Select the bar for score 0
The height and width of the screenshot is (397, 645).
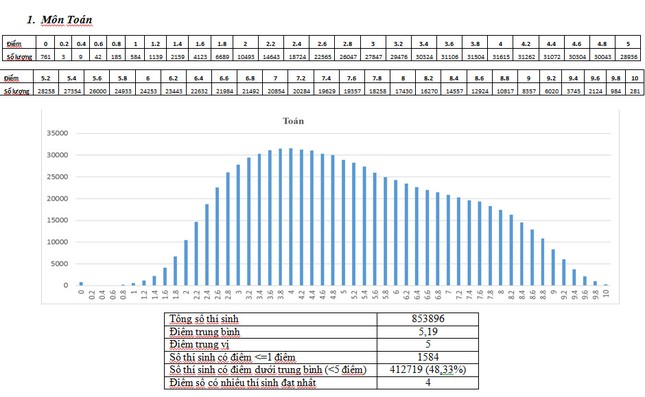81,283
